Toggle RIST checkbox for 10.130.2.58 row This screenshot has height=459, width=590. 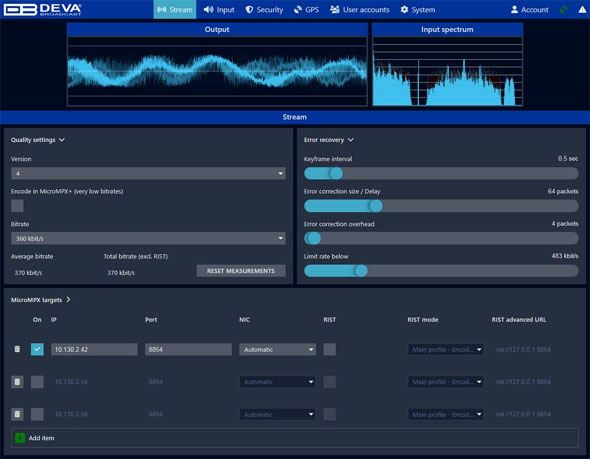click(330, 414)
